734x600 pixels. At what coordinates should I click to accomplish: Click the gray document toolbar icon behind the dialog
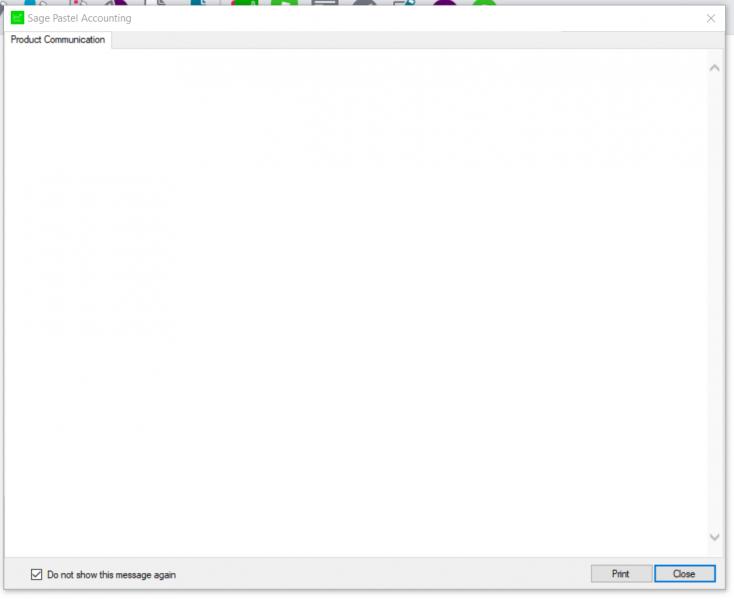tap(325, 3)
